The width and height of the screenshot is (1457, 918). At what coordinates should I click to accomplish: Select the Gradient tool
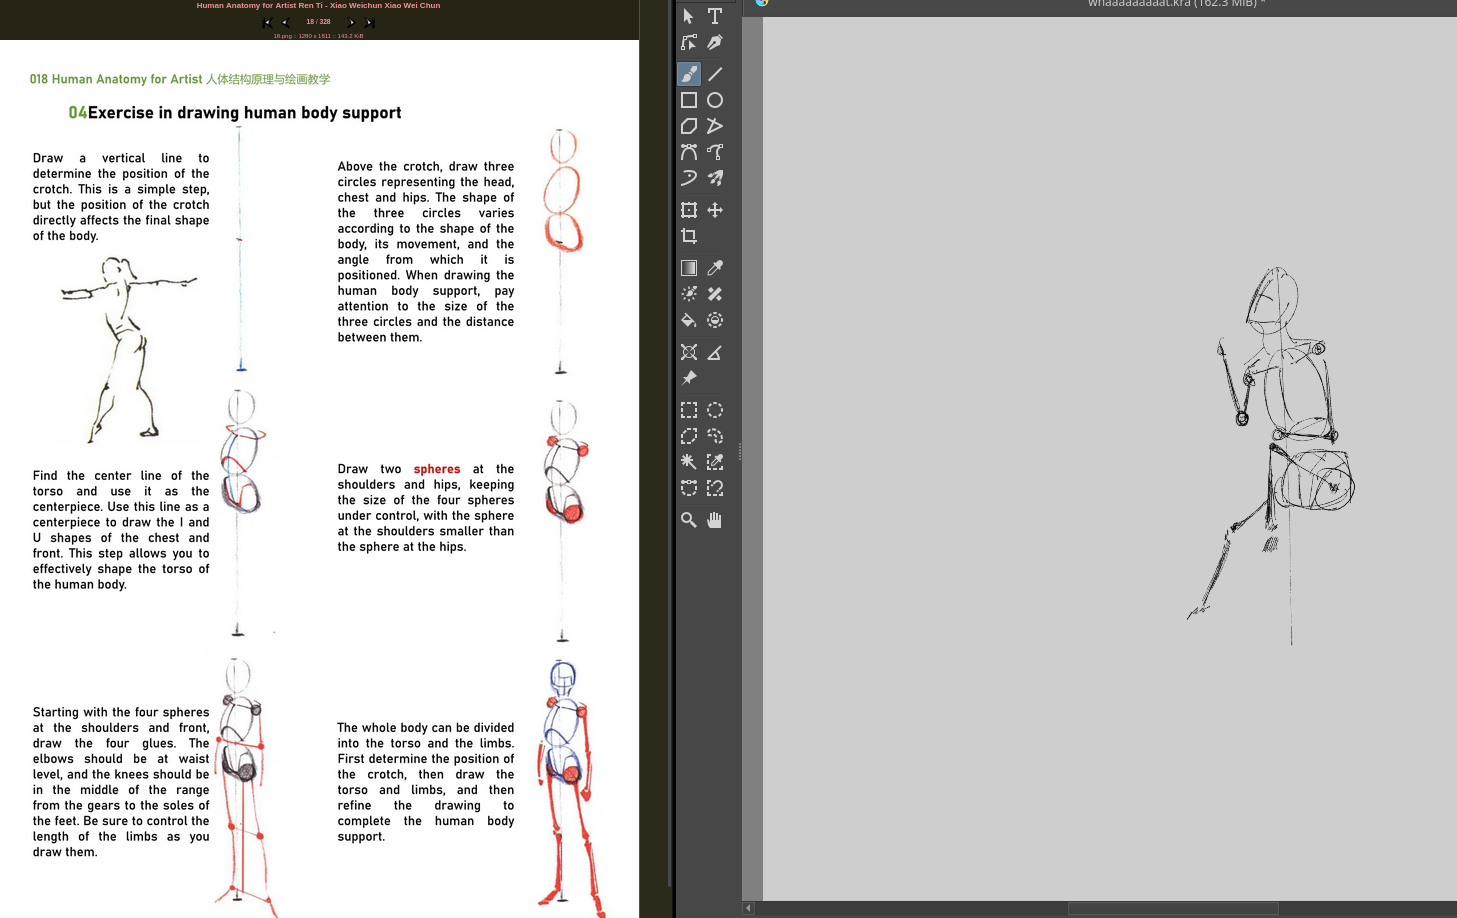689,268
